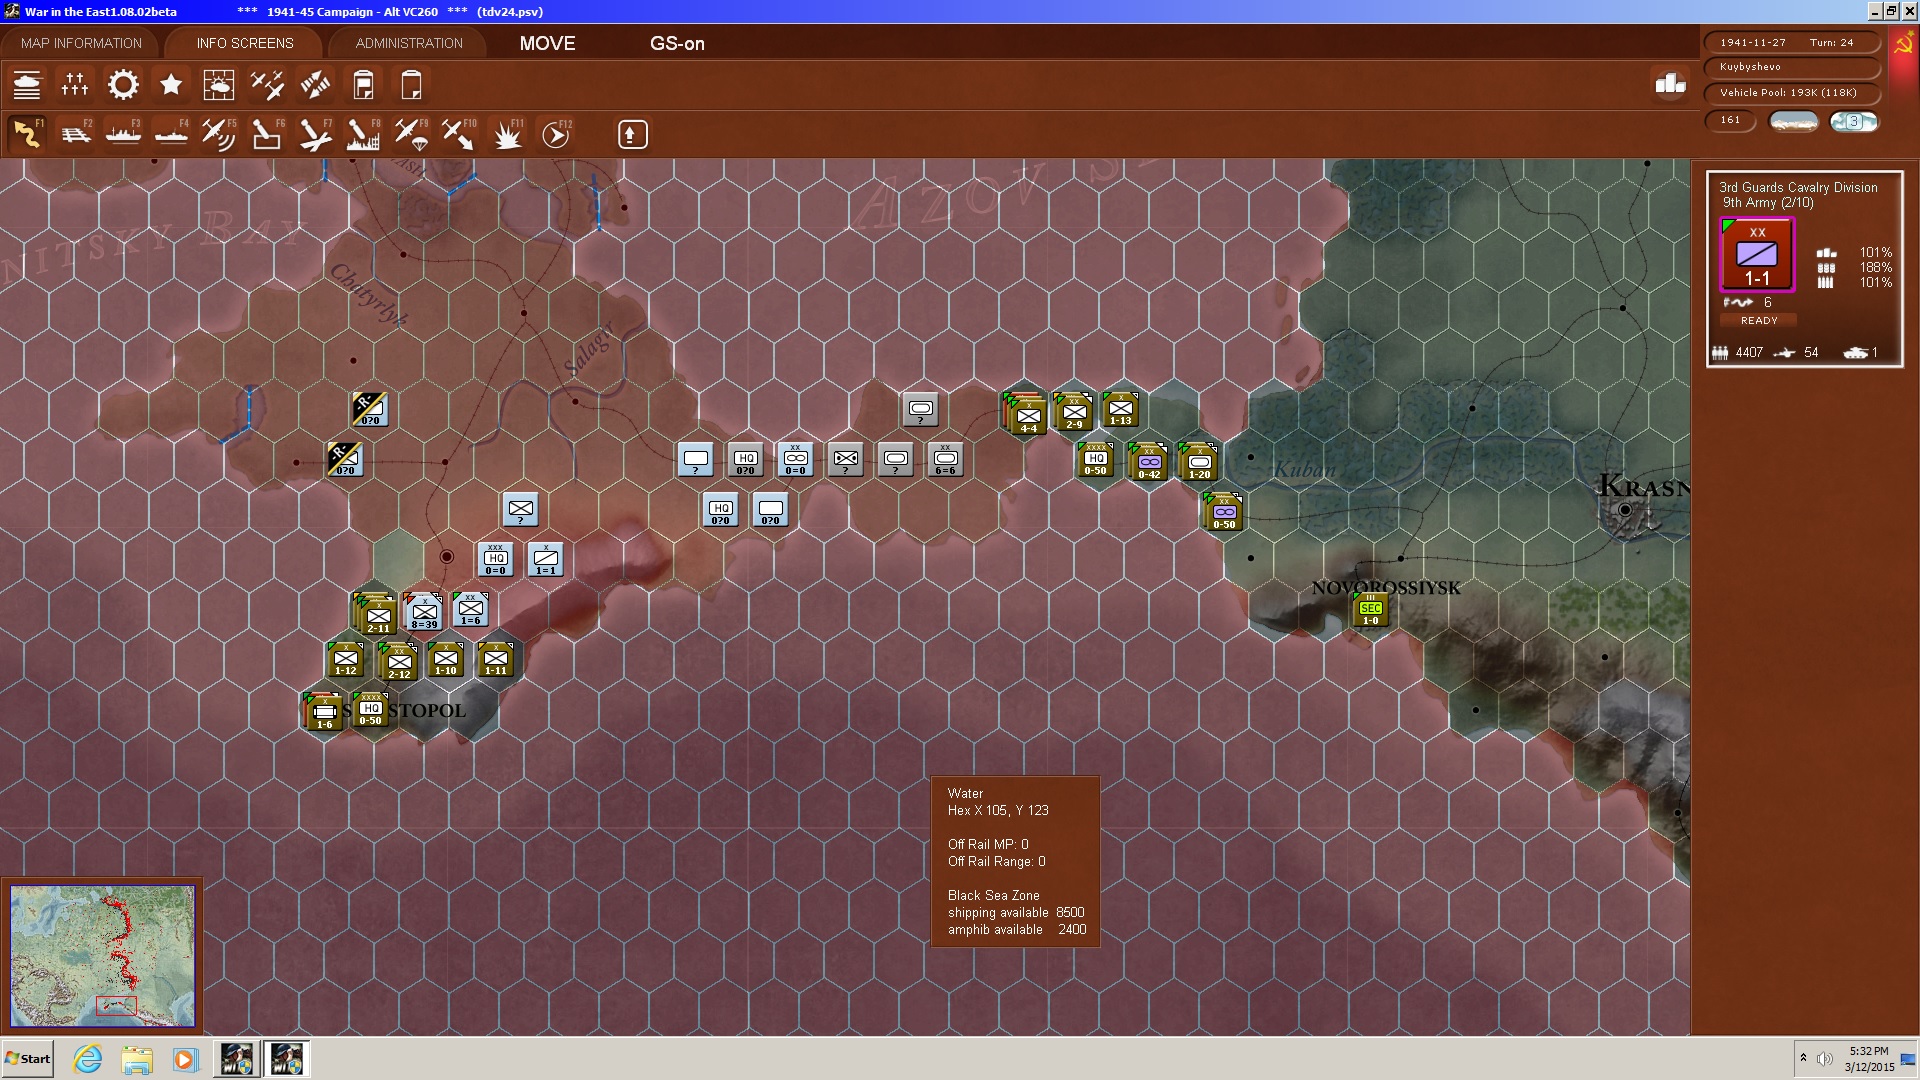Select the F6 bomb unit icon

(267, 134)
